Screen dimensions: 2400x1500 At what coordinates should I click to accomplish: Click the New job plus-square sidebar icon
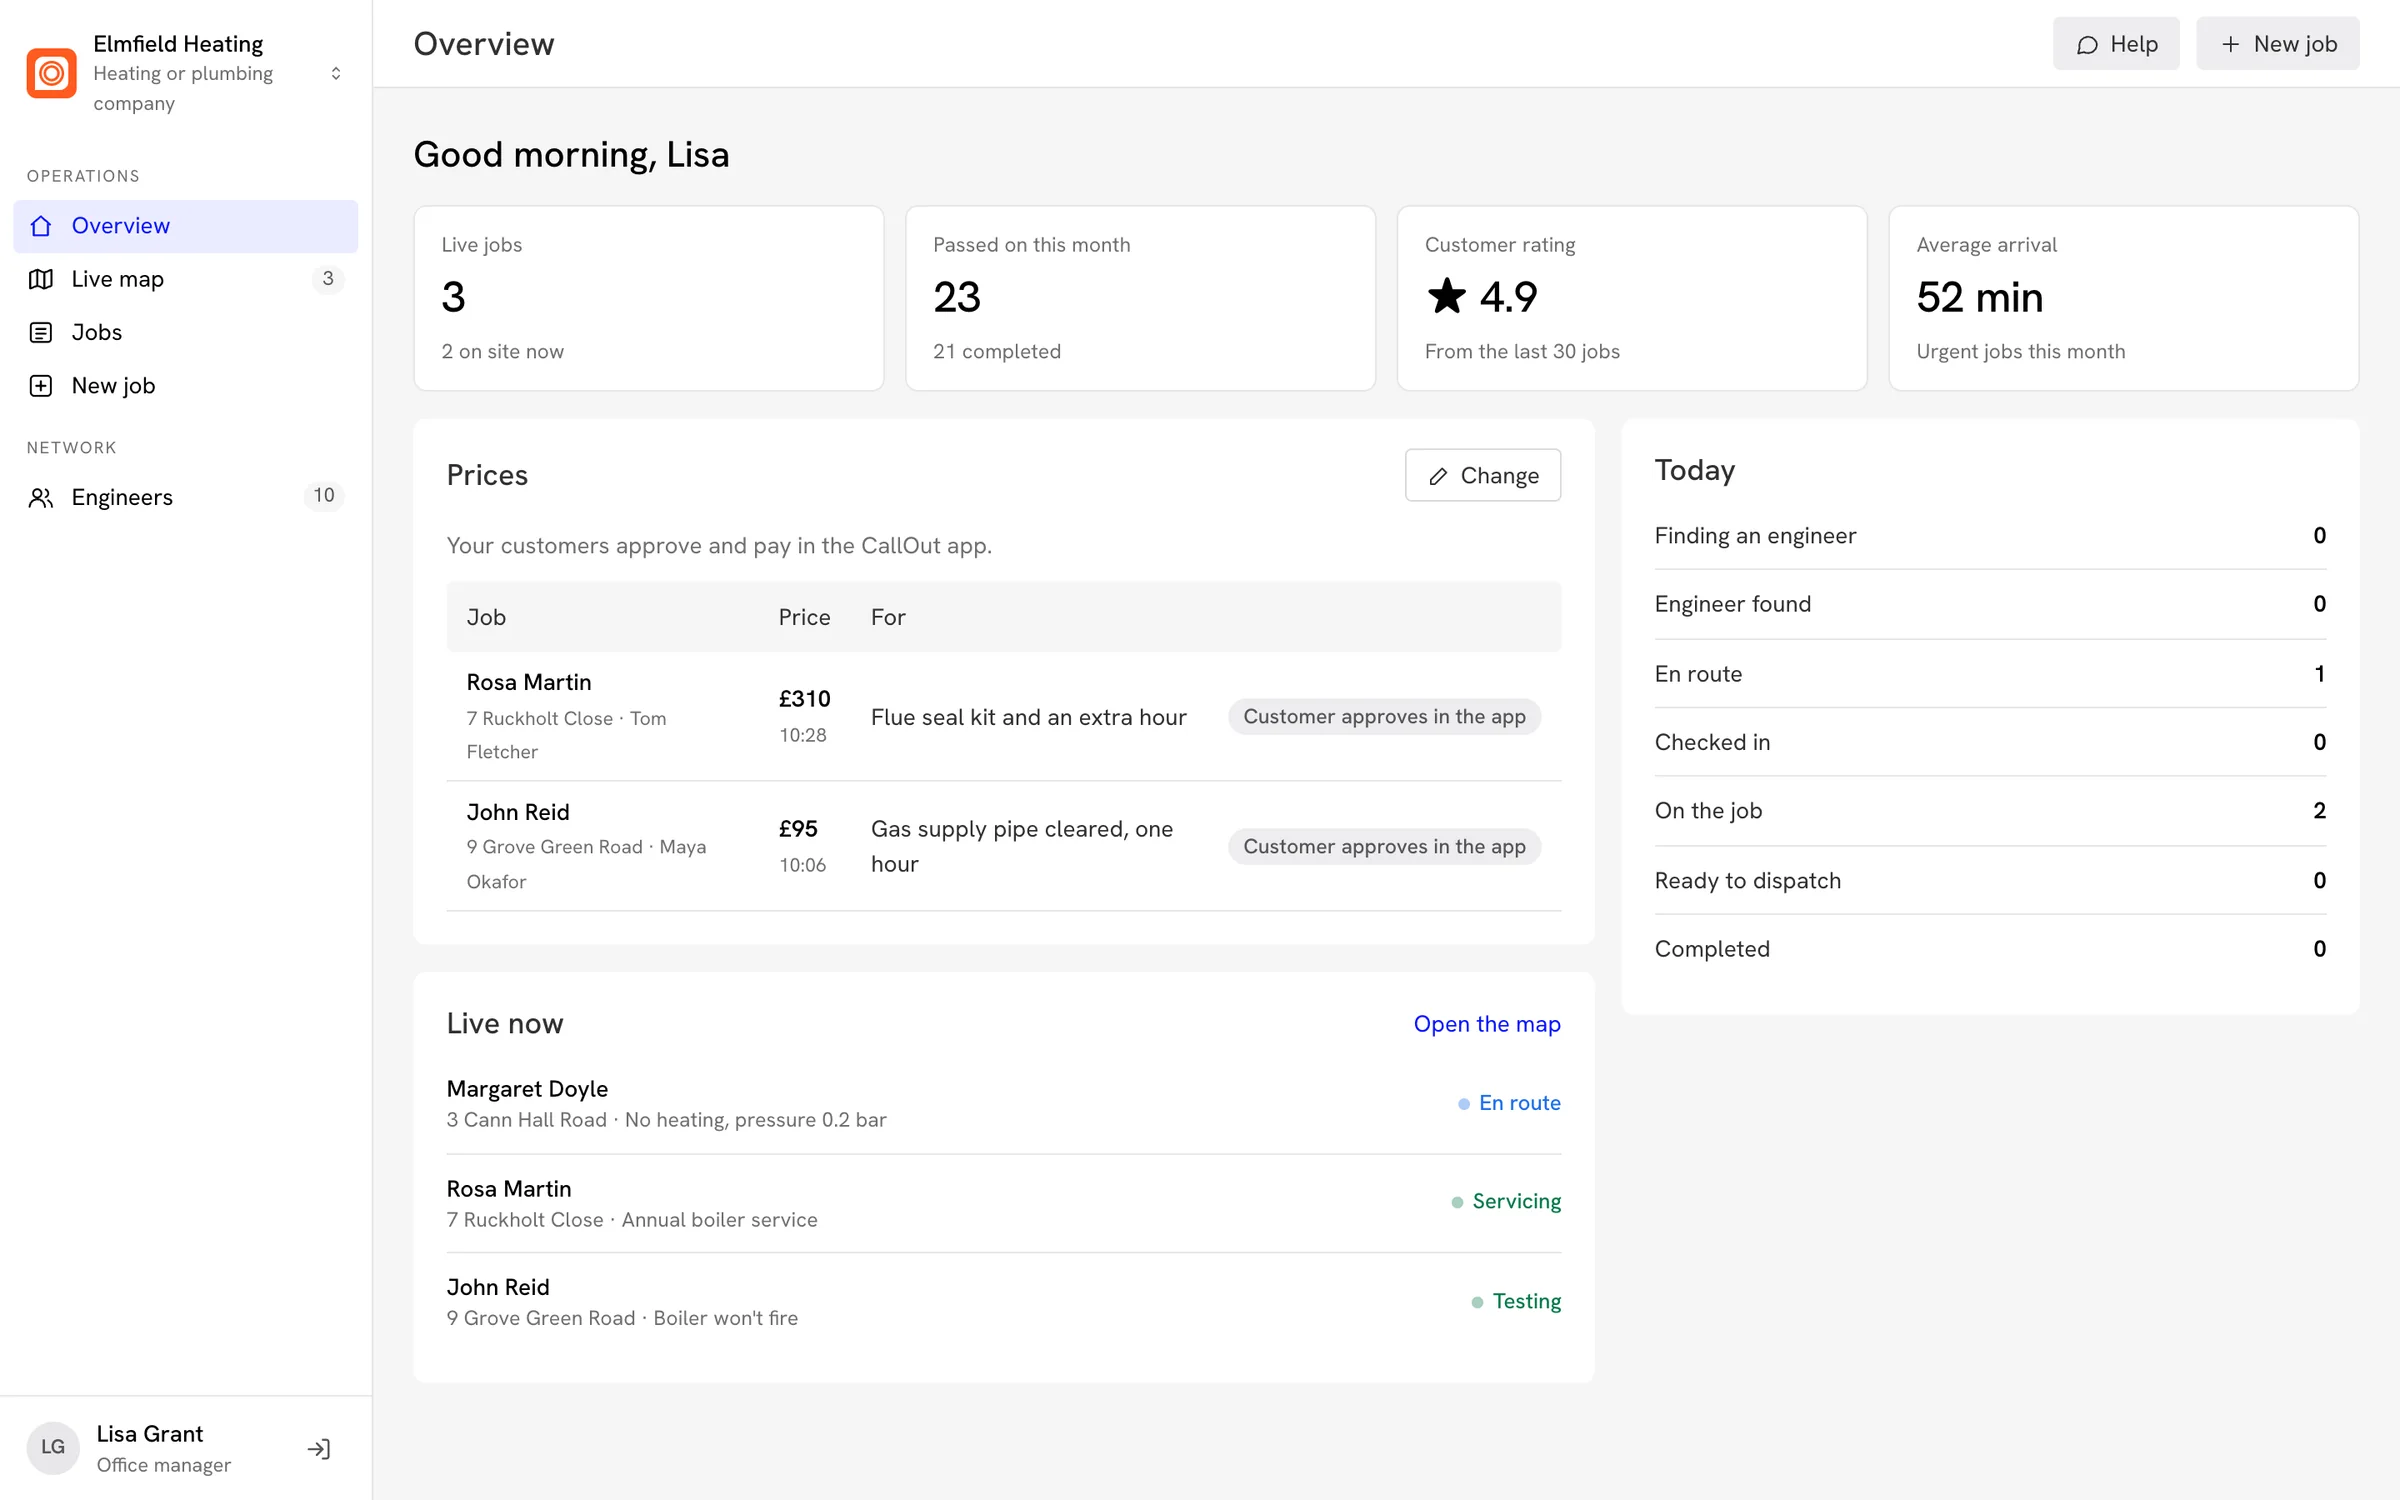(x=41, y=386)
